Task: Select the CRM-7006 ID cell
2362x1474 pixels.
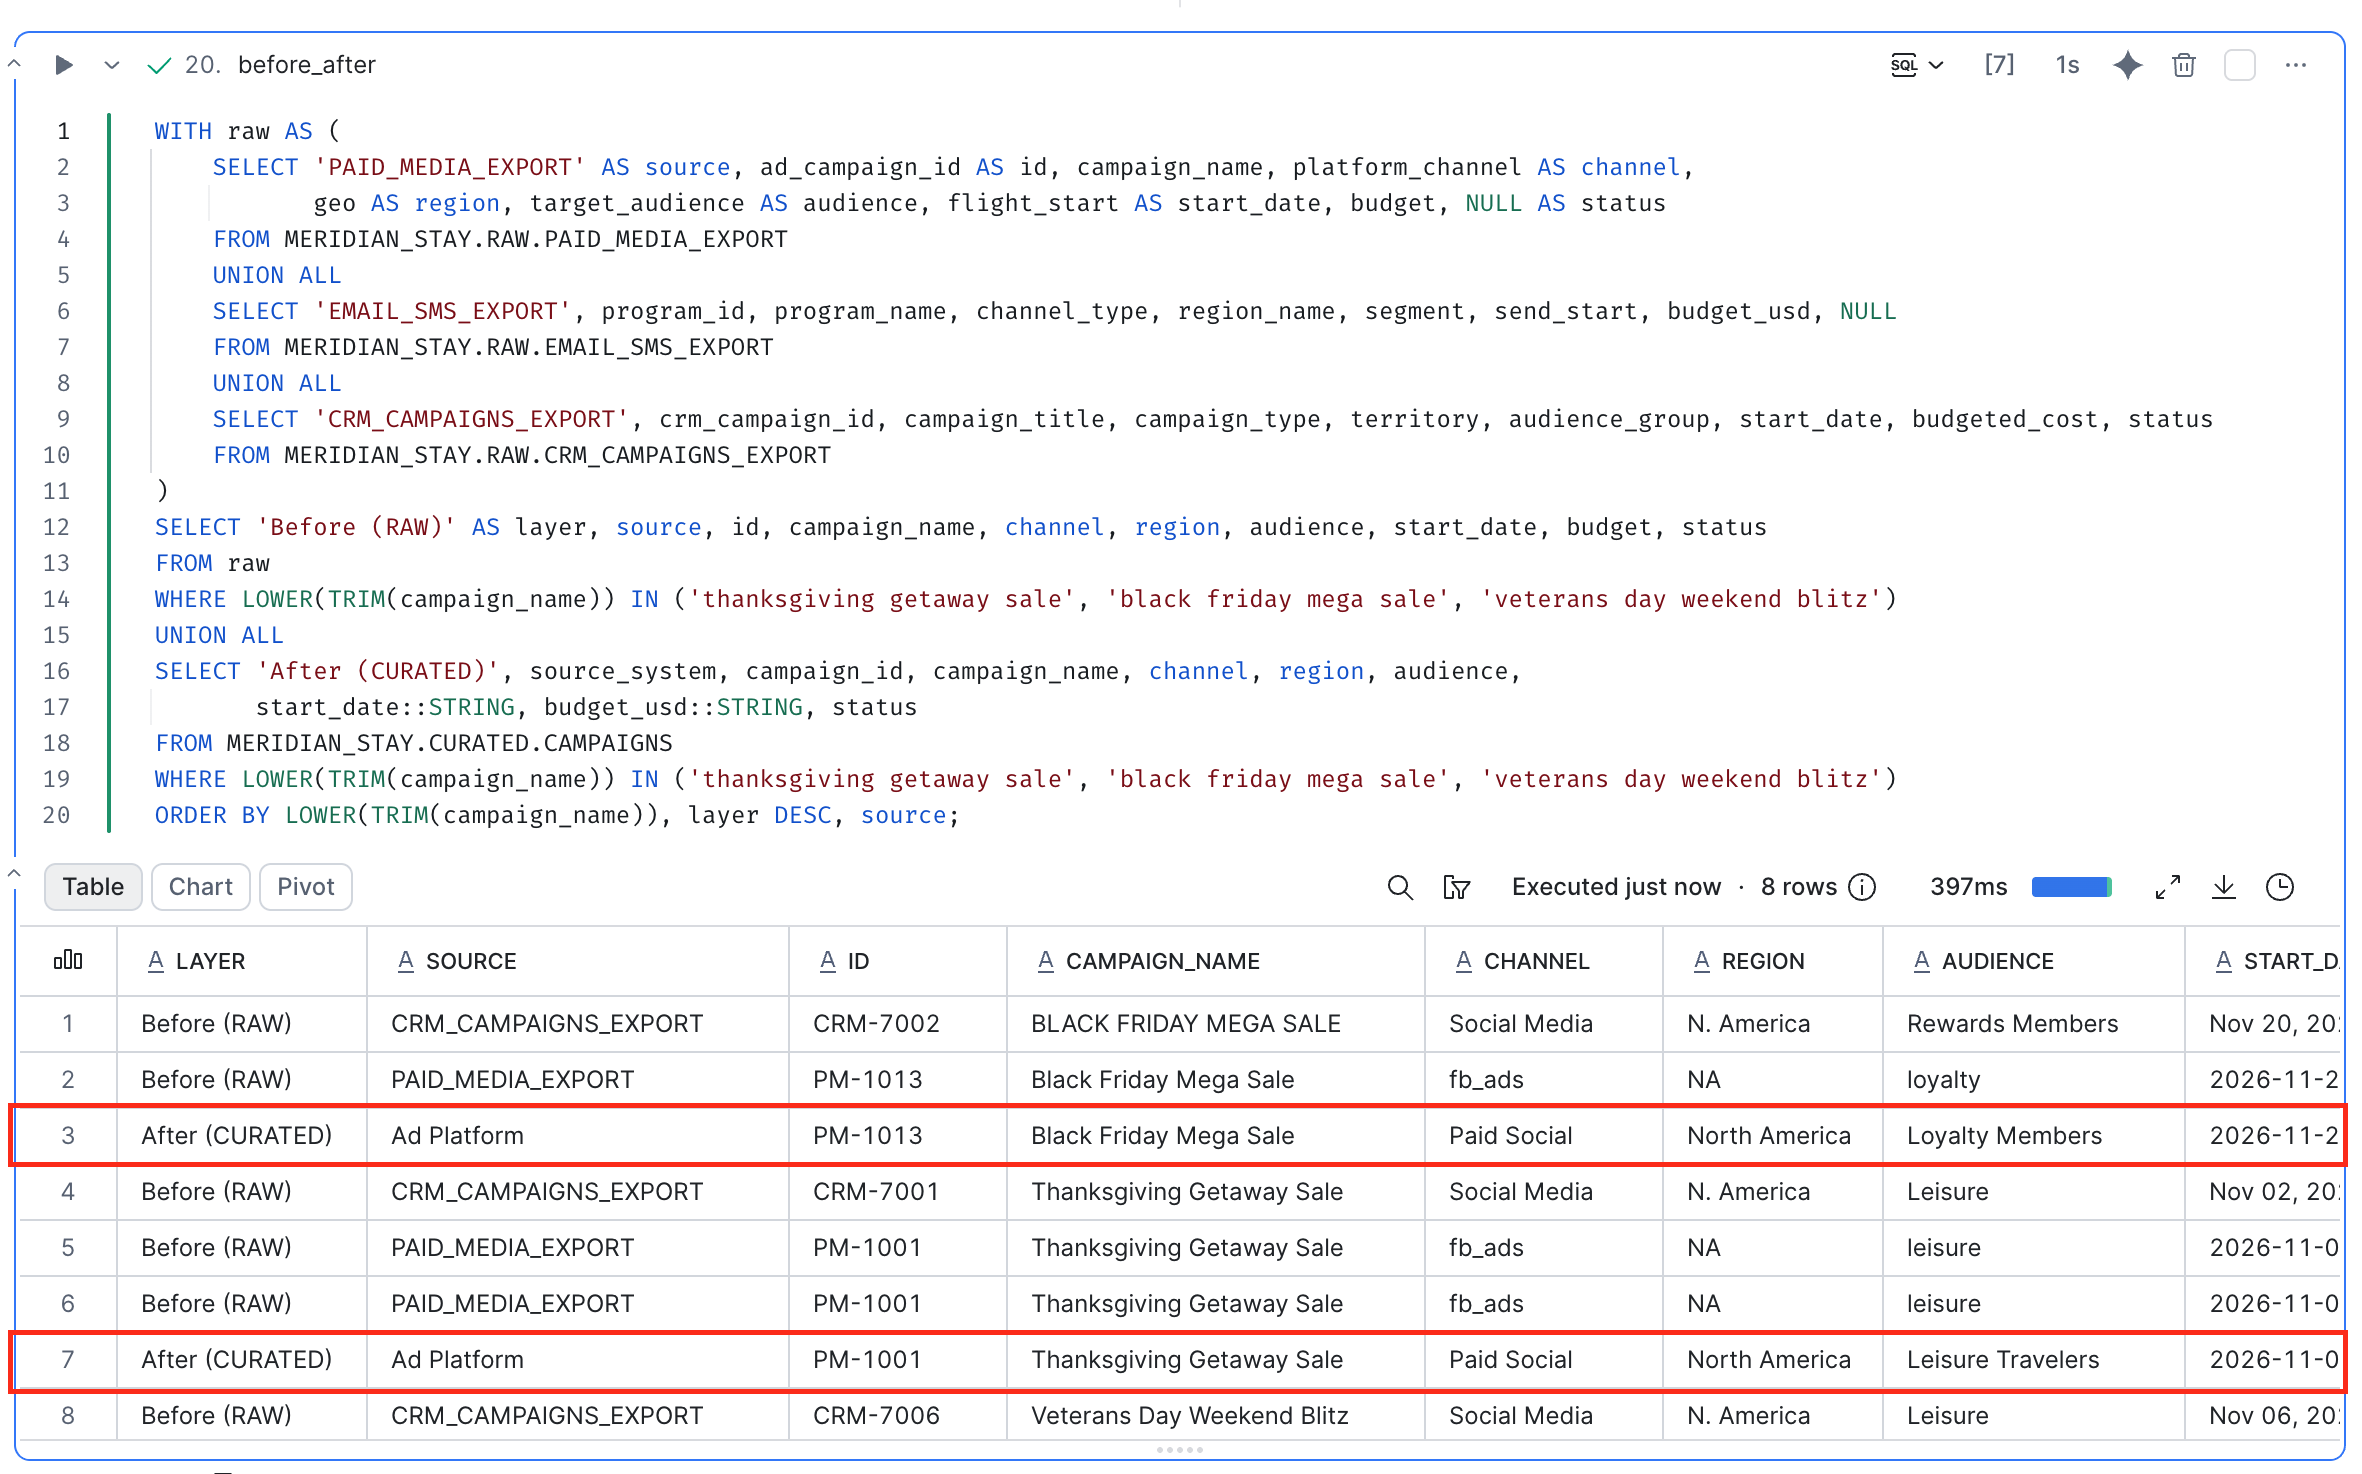Action: coord(898,1416)
